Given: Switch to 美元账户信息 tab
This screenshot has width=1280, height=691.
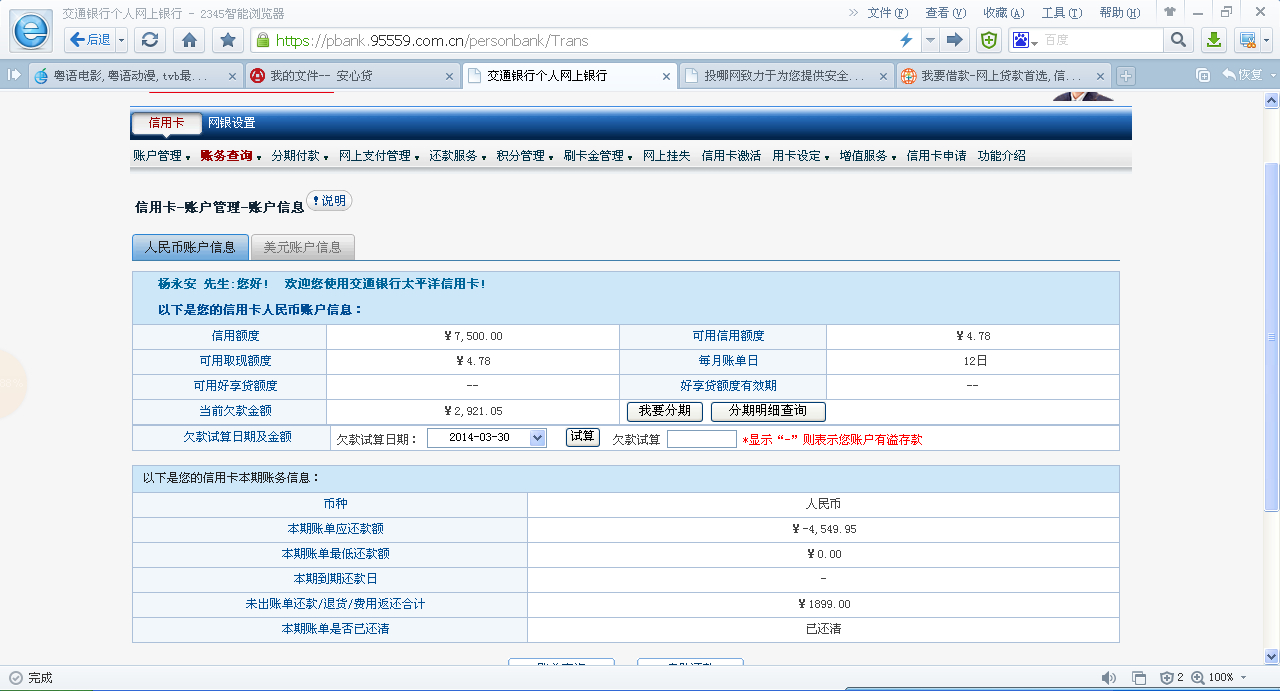Looking at the screenshot, I should tap(302, 247).
